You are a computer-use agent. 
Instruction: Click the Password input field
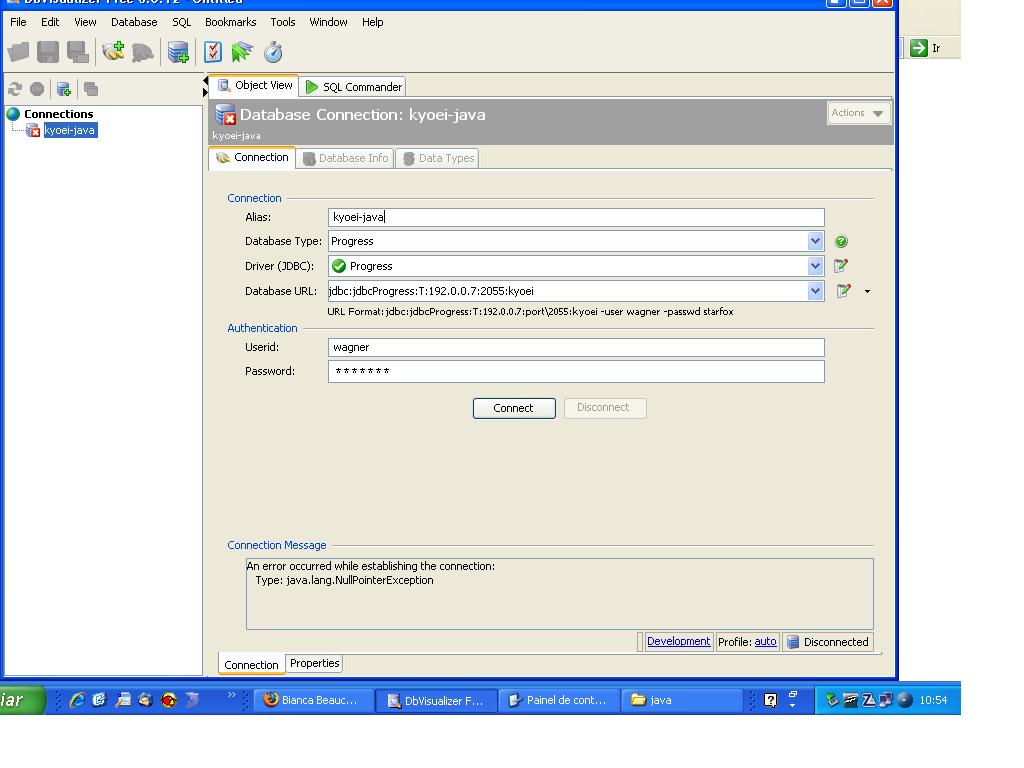[576, 372]
